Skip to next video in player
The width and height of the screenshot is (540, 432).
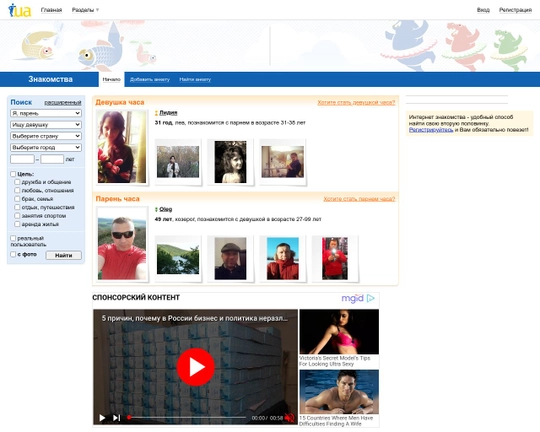coord(116,418)
